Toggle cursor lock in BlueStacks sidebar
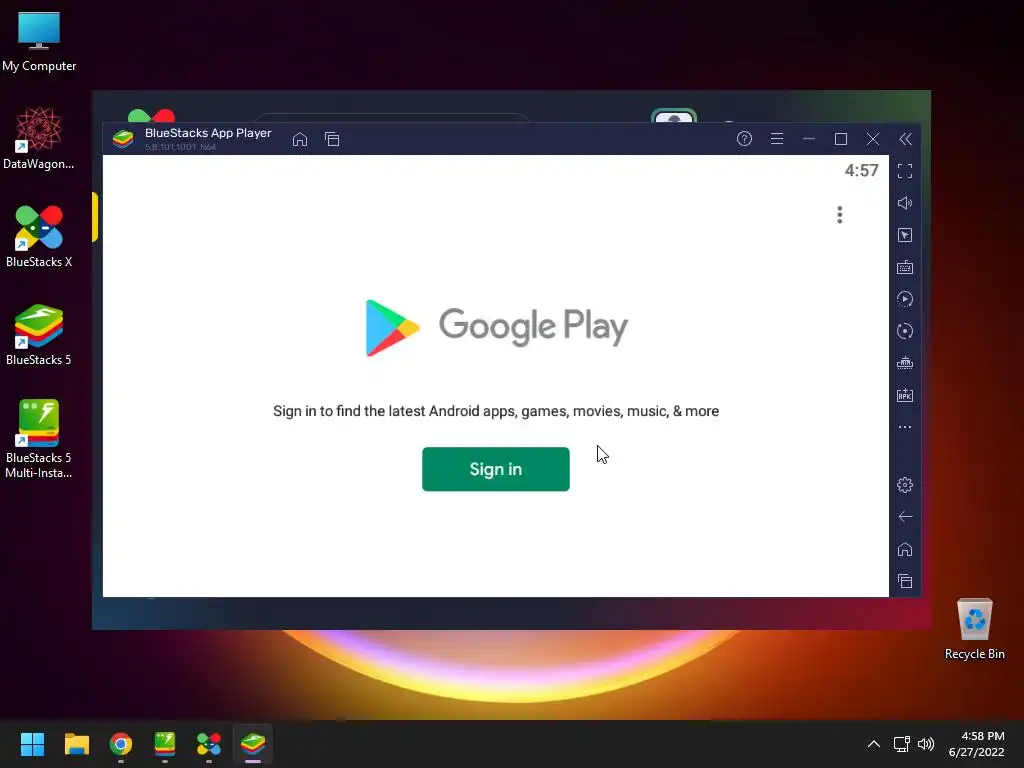Image resolution: width=1024 pixels, height=768 pixels. click(x=904, y=235)
